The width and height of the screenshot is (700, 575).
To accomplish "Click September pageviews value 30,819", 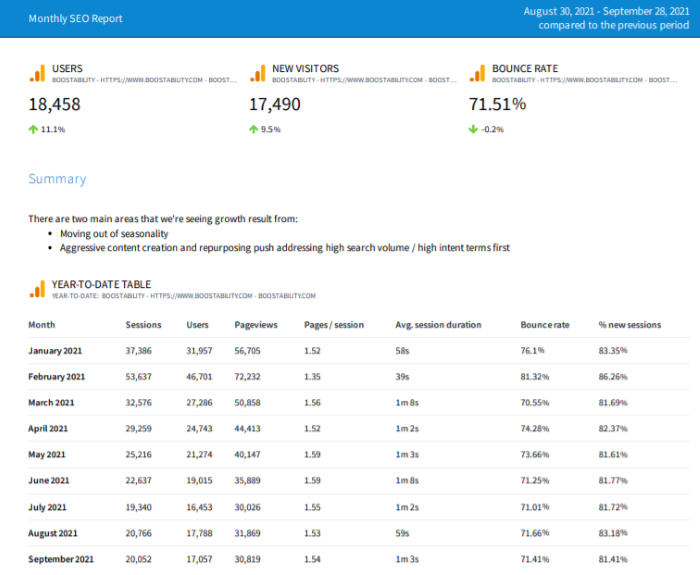I will (x=247, y=559).
